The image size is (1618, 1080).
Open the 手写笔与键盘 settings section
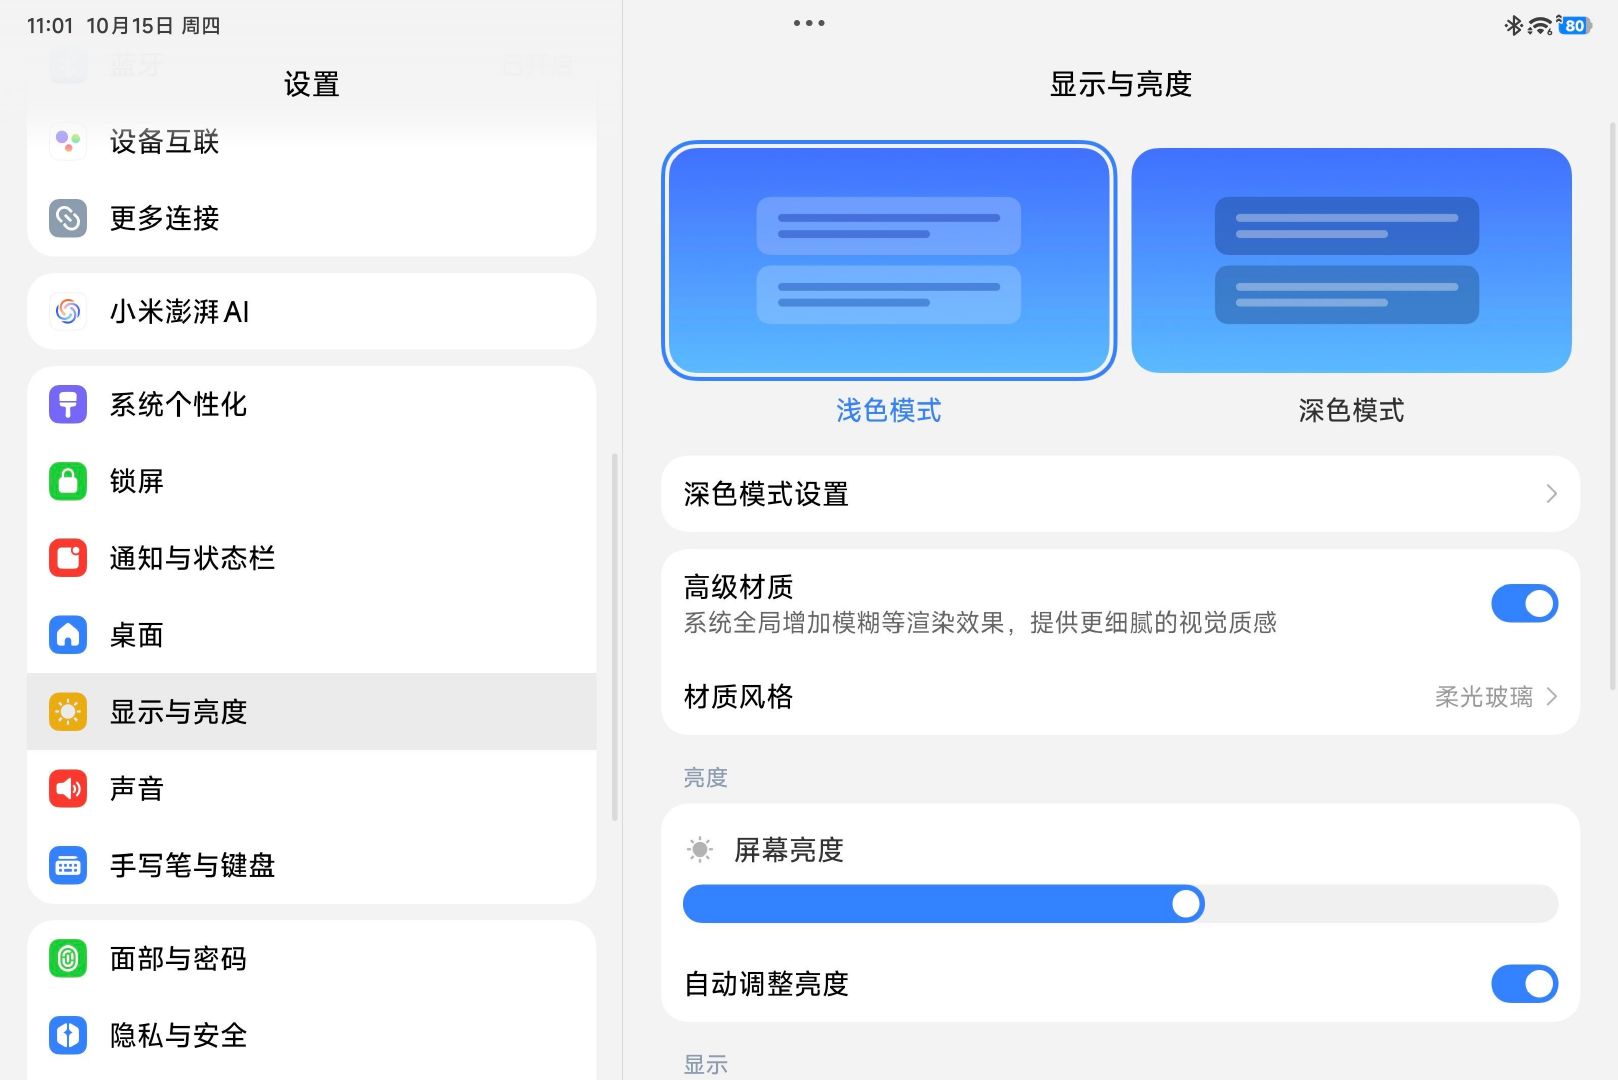pos(312,865)
